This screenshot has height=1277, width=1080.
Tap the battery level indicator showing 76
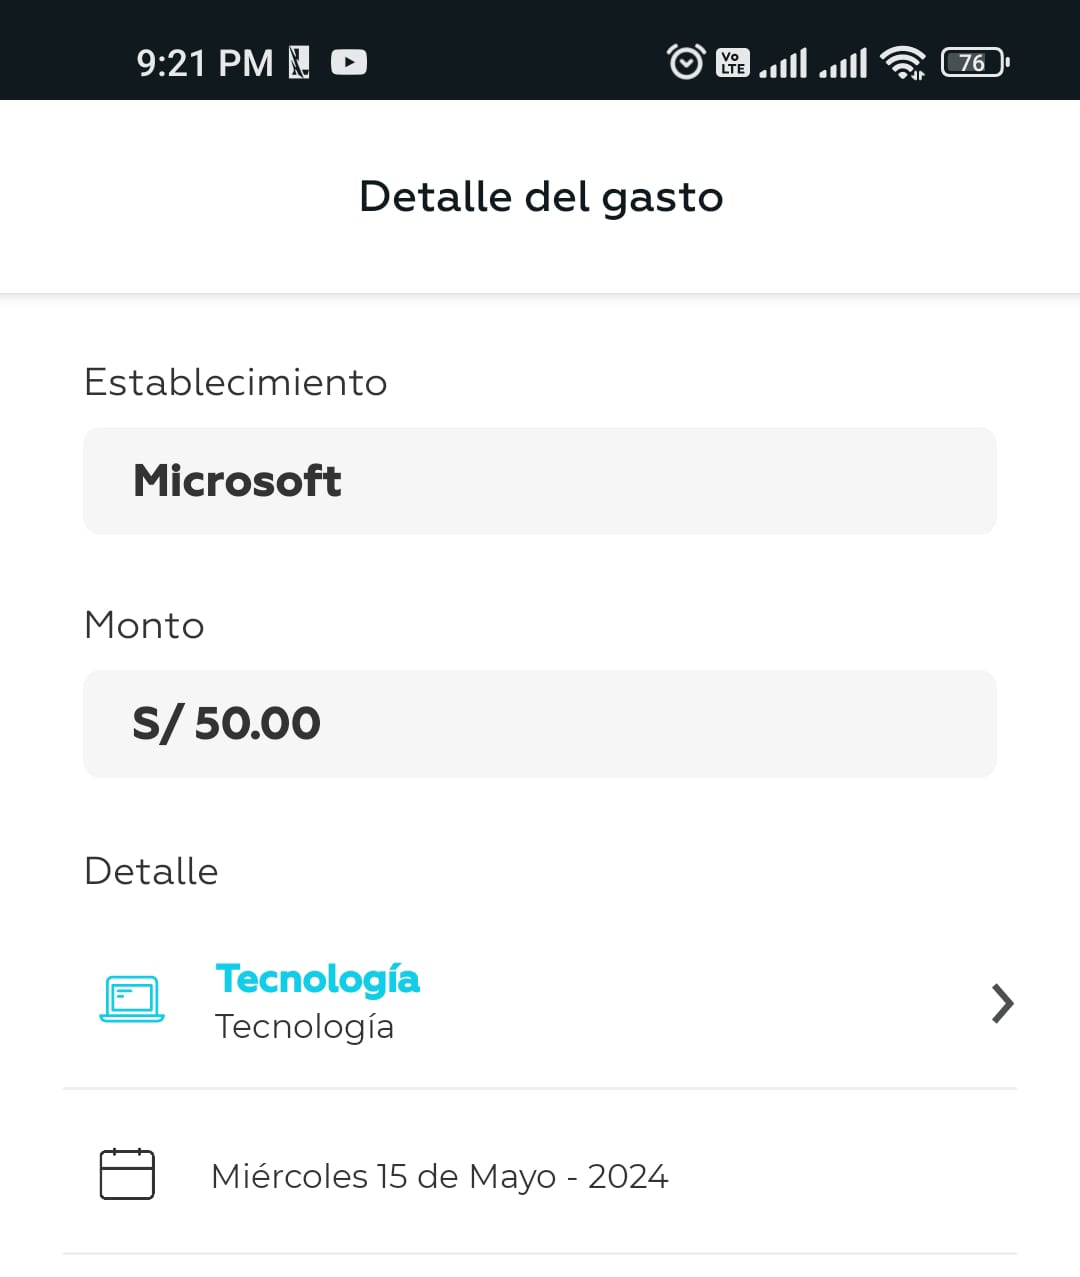tap(975, 63)
